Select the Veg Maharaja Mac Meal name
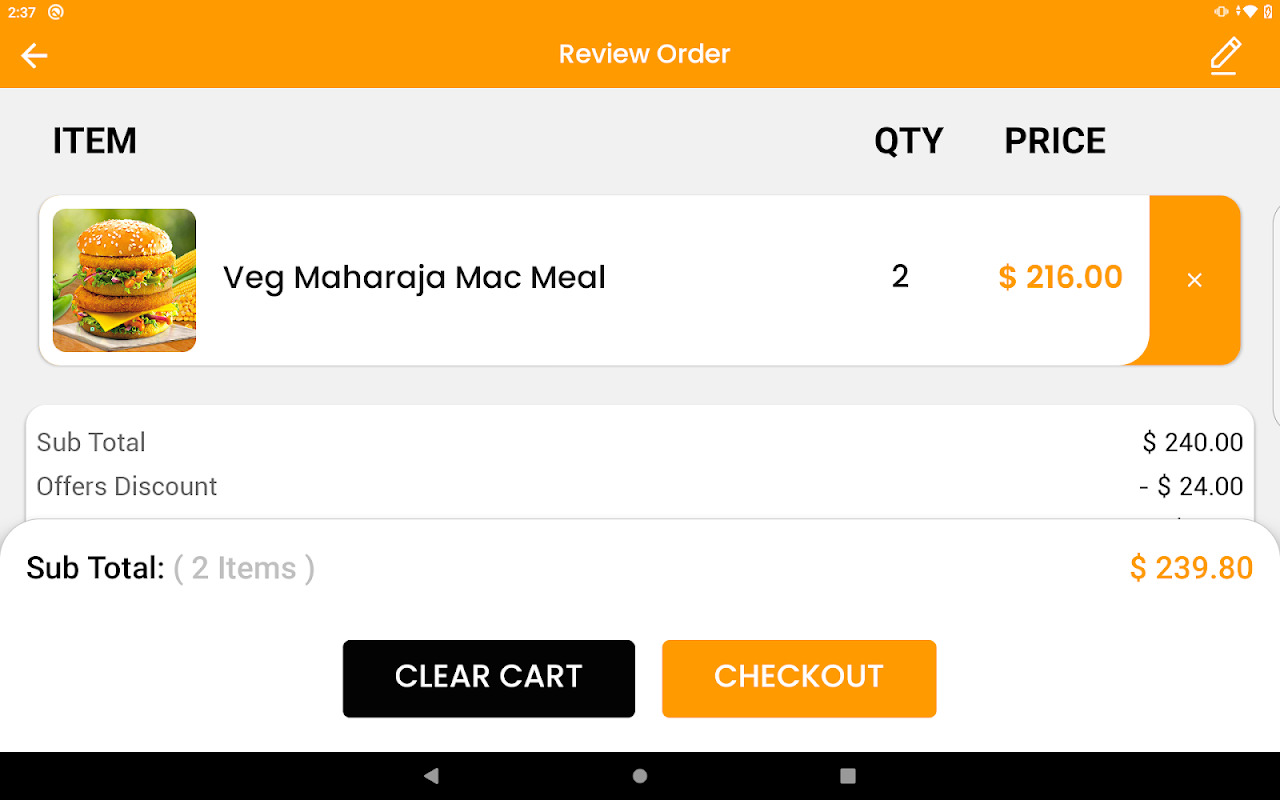The image size is (1280, 800). (x=414, y=277)
